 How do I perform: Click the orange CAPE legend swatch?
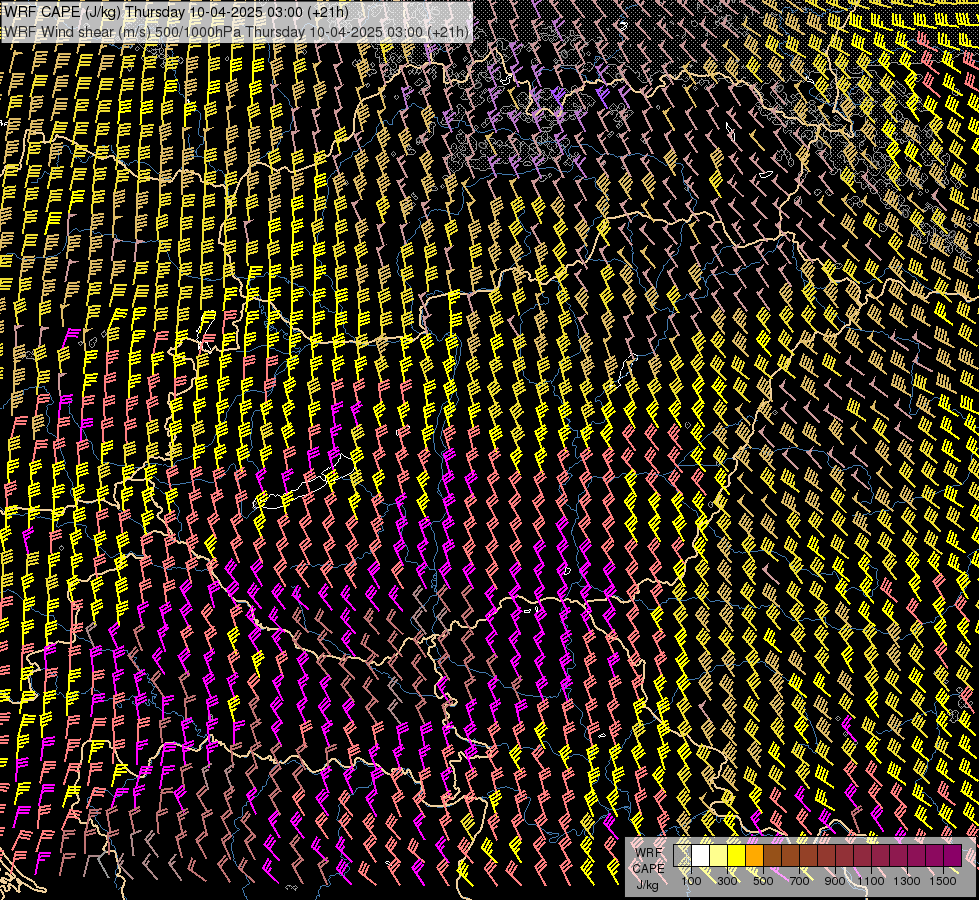pyautogui.click(x=754, y=855)
